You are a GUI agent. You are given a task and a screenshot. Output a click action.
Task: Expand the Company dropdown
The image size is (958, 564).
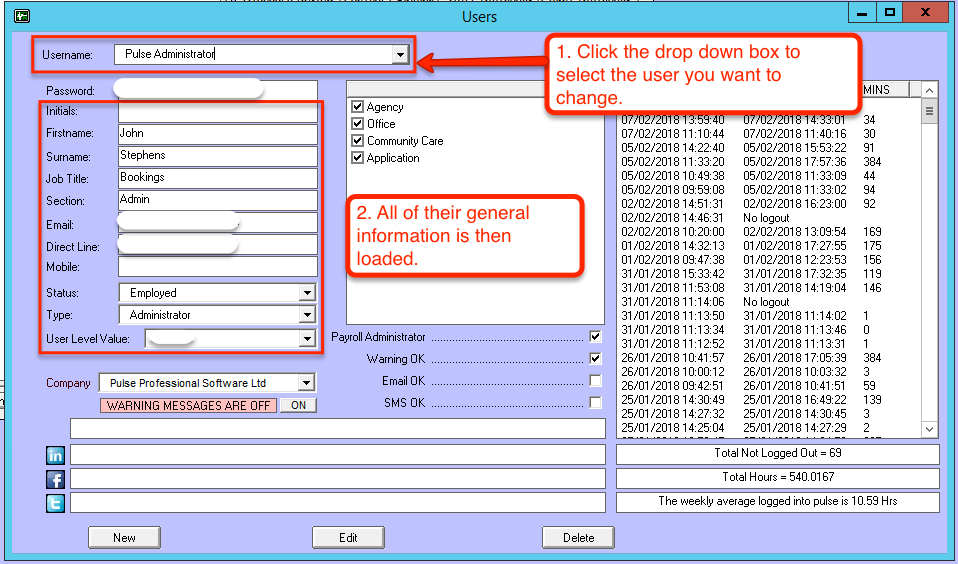(306, 383)
